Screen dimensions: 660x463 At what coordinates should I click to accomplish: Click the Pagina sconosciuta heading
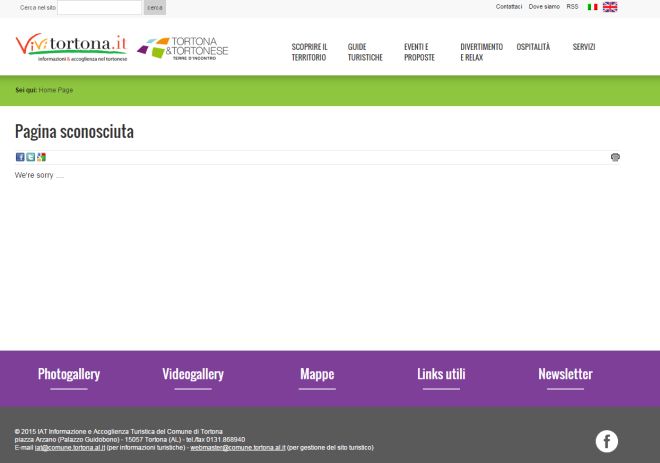point(74,131)
